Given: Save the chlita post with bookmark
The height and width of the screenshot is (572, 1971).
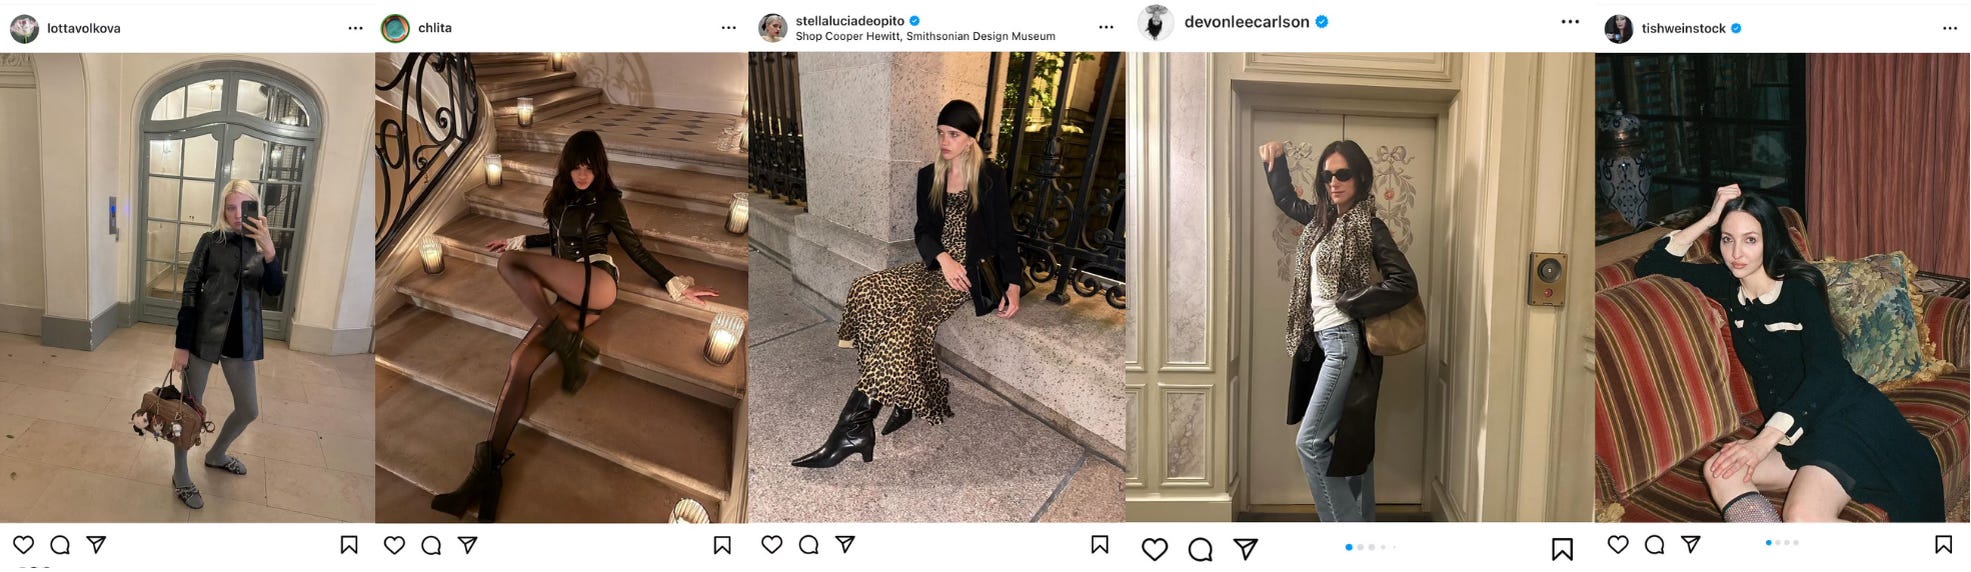Looking at the screenshot, I should click(722, 545).
